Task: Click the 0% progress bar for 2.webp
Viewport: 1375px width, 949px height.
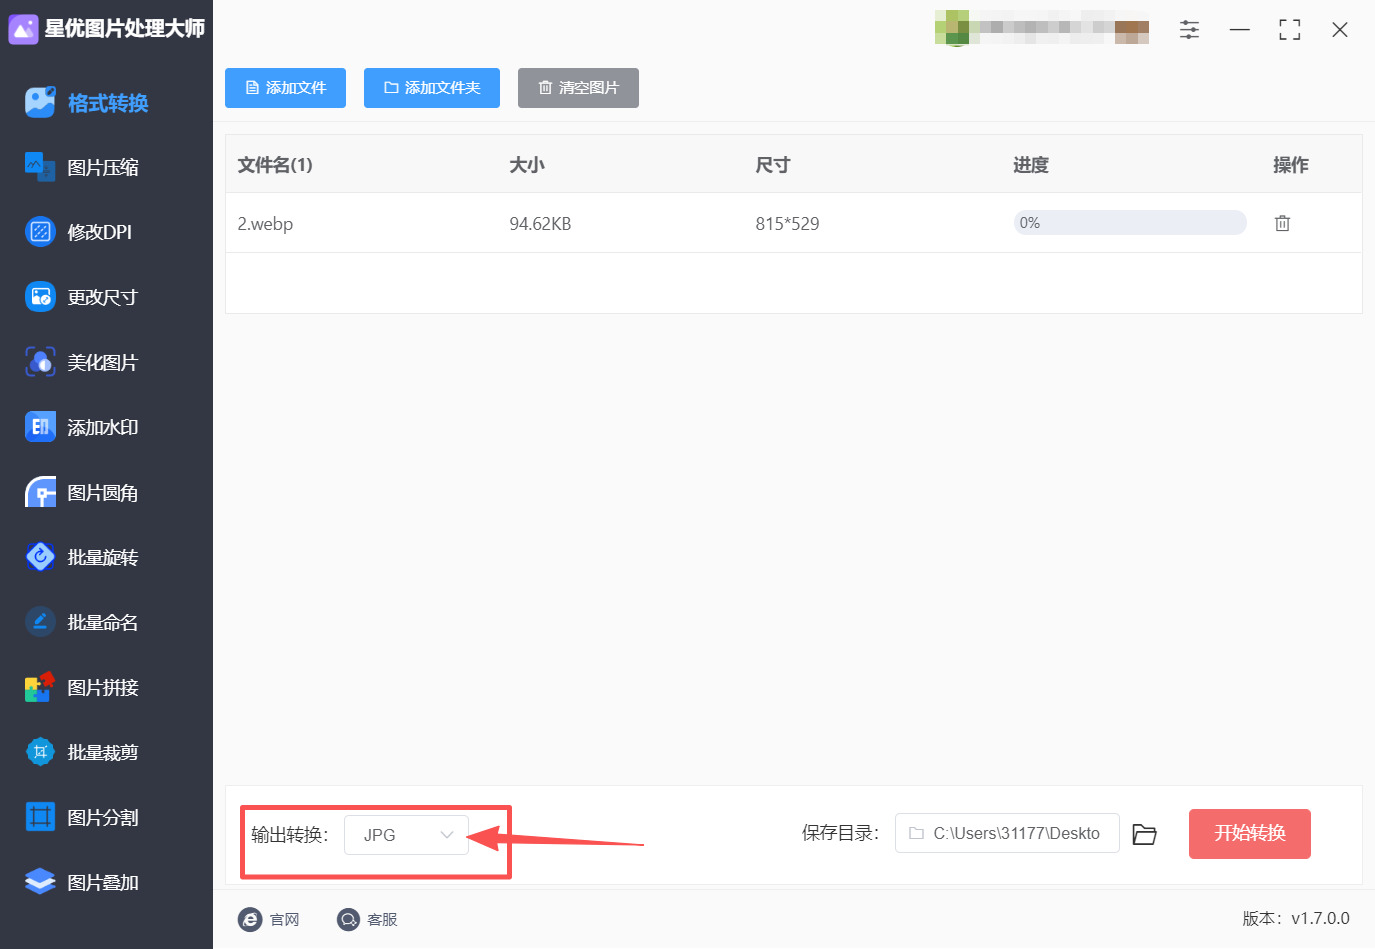Action: 1129,222
